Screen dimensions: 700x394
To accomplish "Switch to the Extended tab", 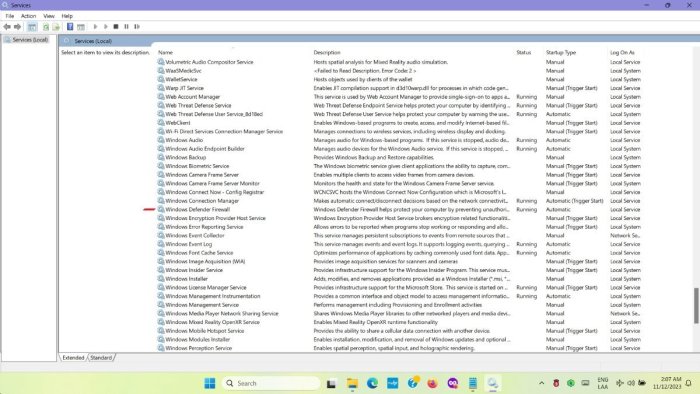I will 73,358.
